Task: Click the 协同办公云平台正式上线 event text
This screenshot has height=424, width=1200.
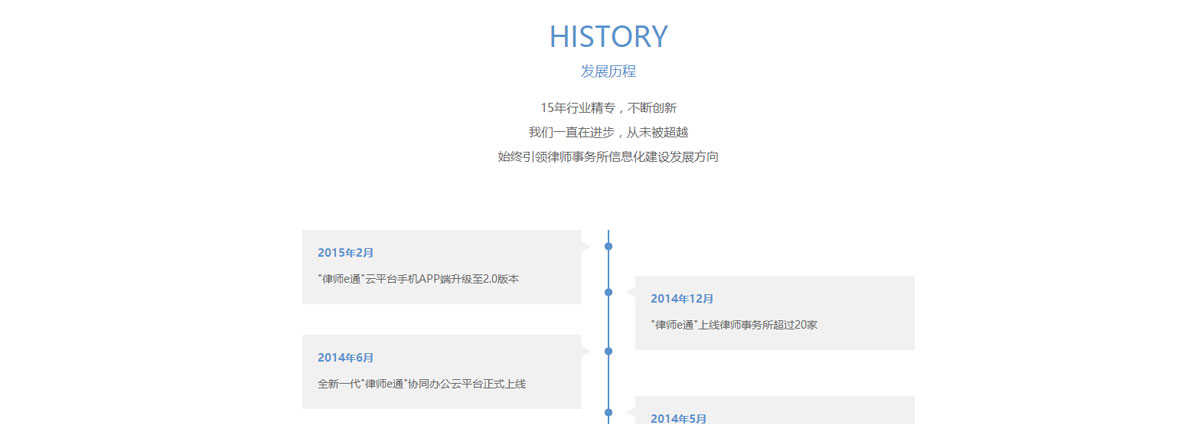Action: click(421, 383)
